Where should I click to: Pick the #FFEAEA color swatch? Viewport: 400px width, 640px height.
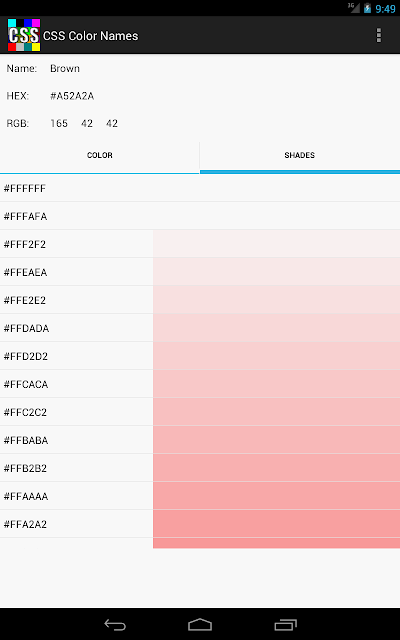click(x=276, y=272)
